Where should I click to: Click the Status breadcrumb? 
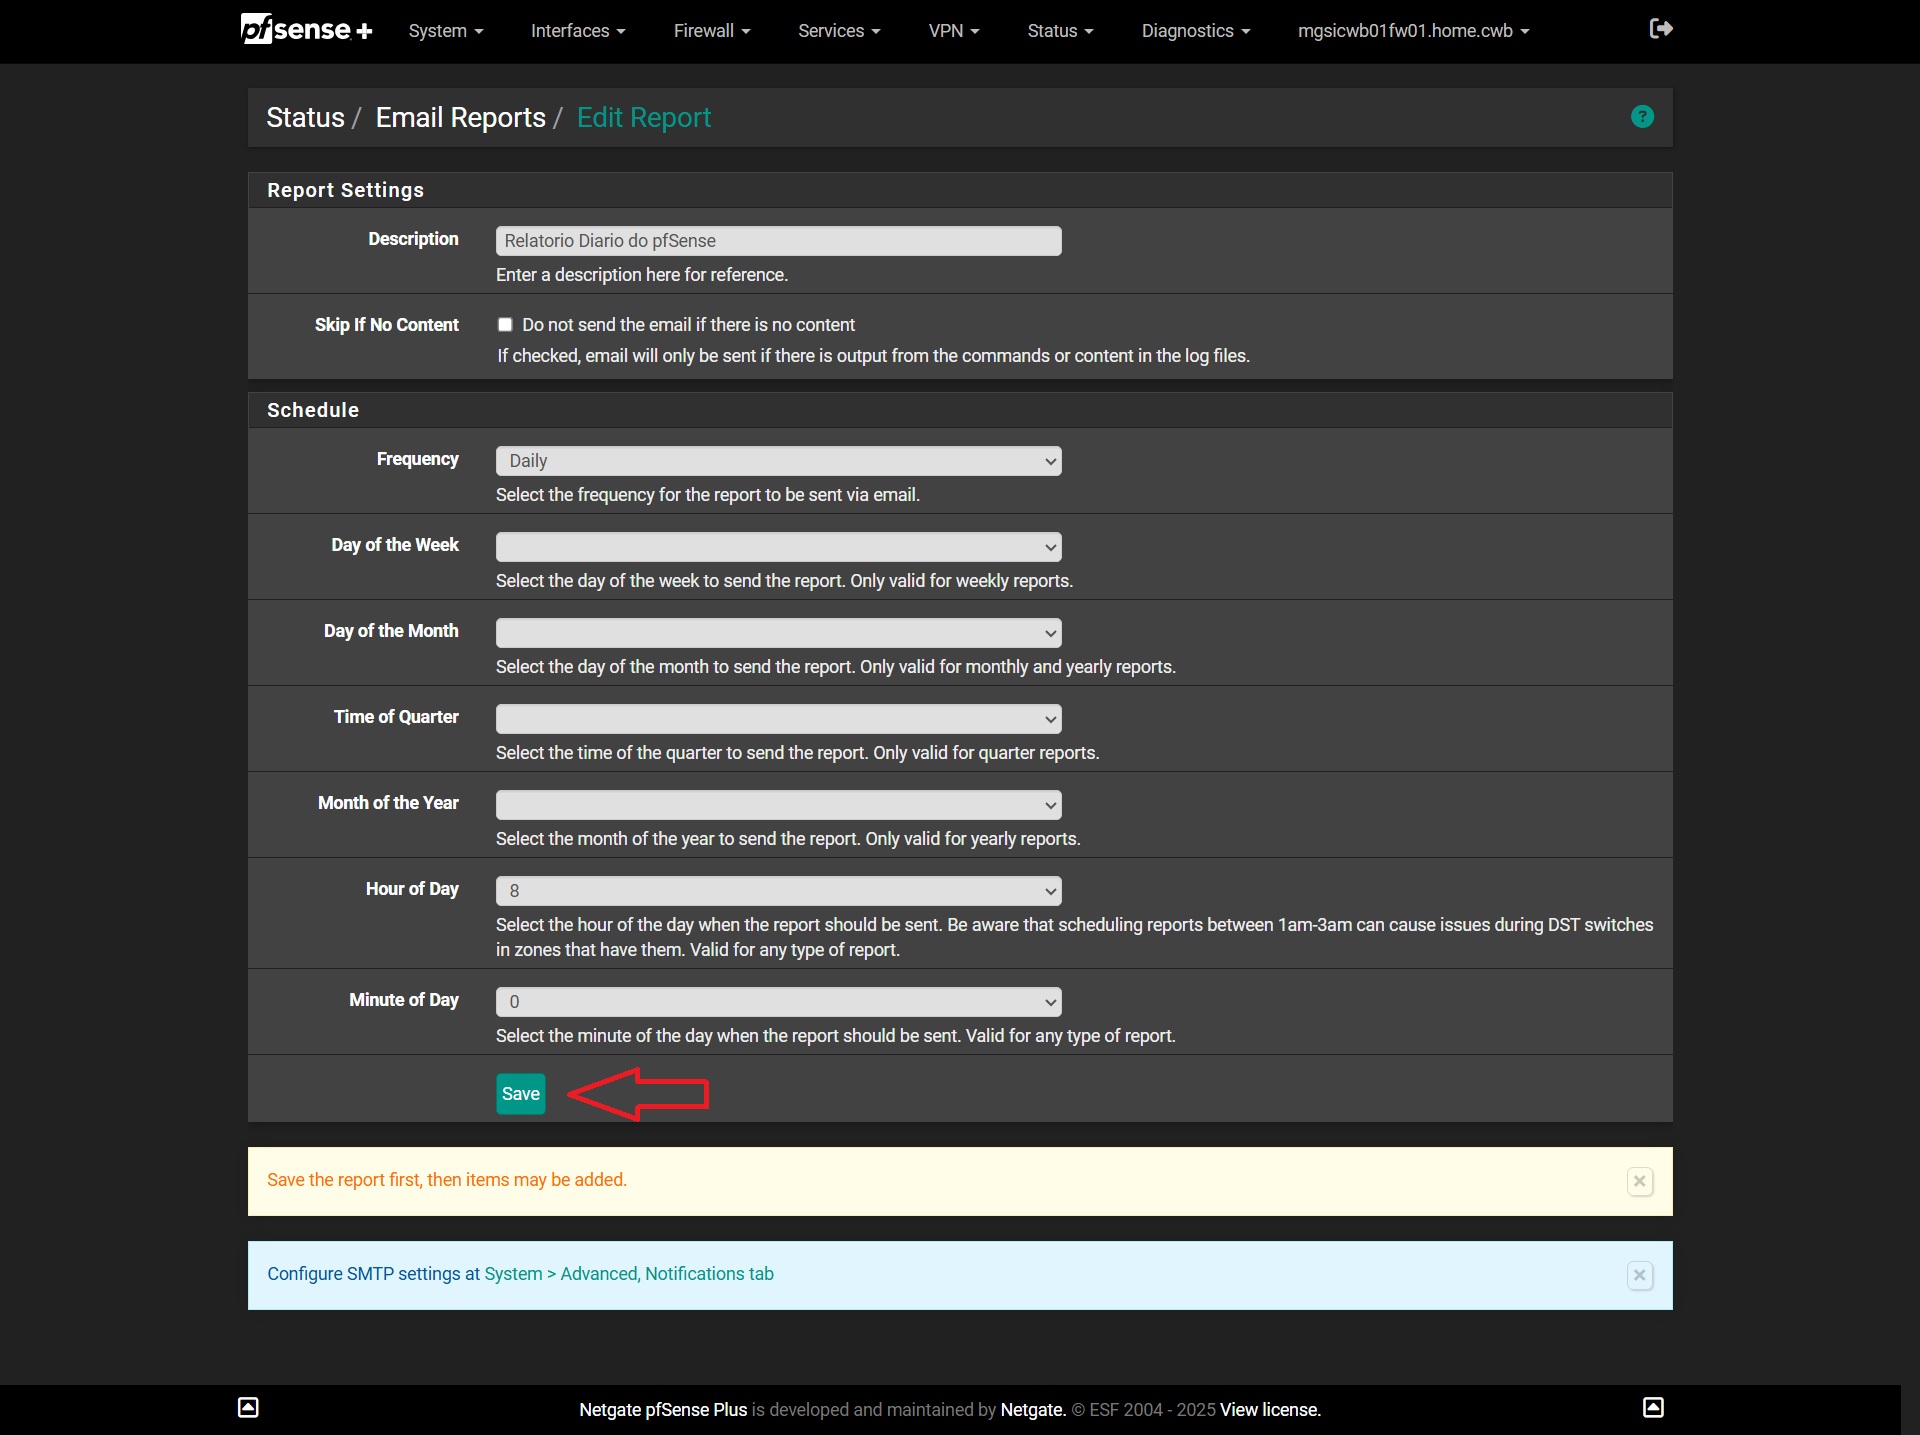(305, 118)
